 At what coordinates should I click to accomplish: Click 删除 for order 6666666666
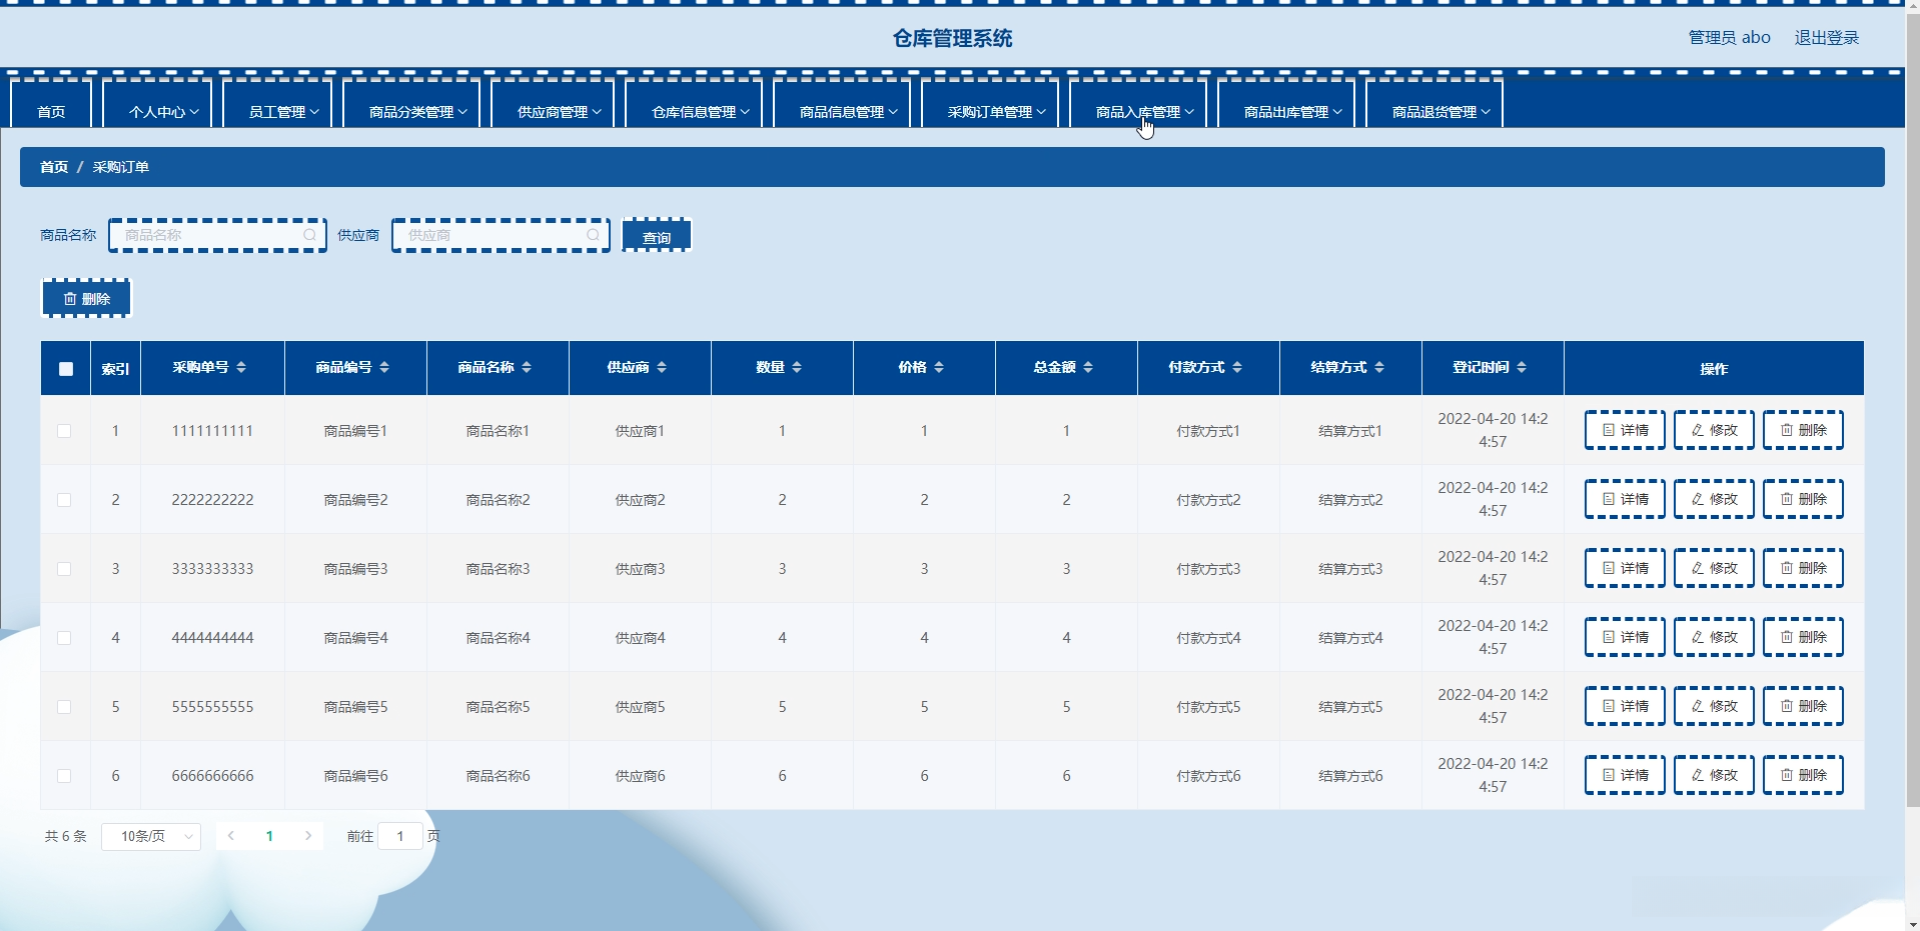click(x=1803, y=775)
